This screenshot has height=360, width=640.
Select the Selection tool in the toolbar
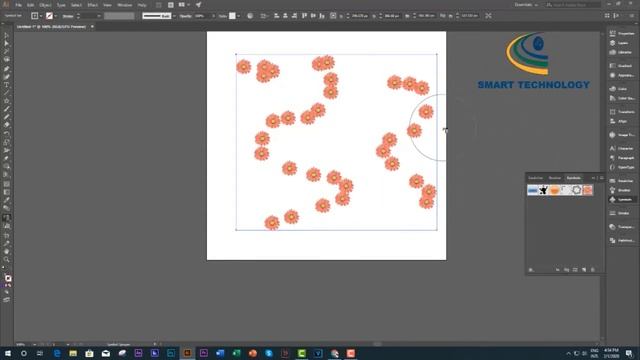(x=6, y=36)
